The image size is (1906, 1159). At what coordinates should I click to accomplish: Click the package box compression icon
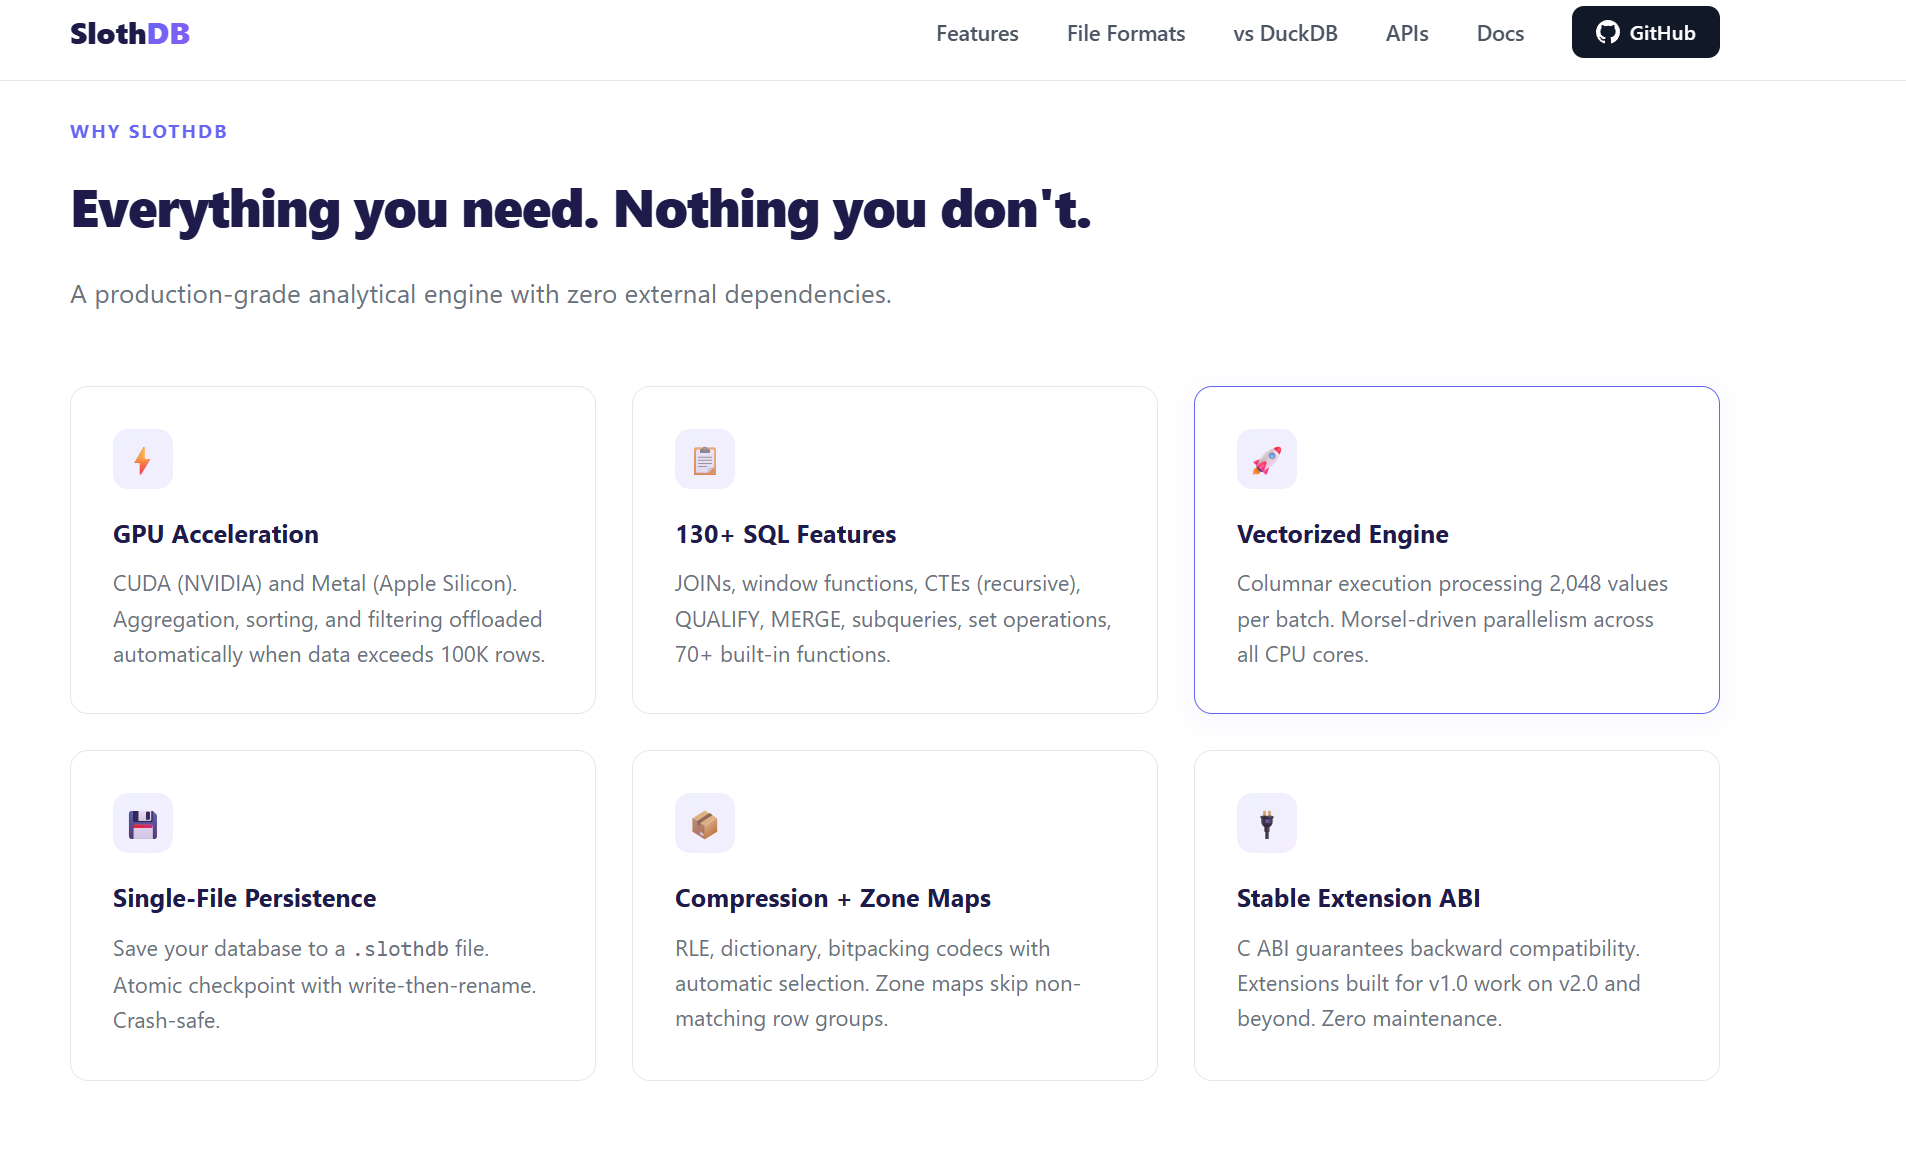coord(705,823)
